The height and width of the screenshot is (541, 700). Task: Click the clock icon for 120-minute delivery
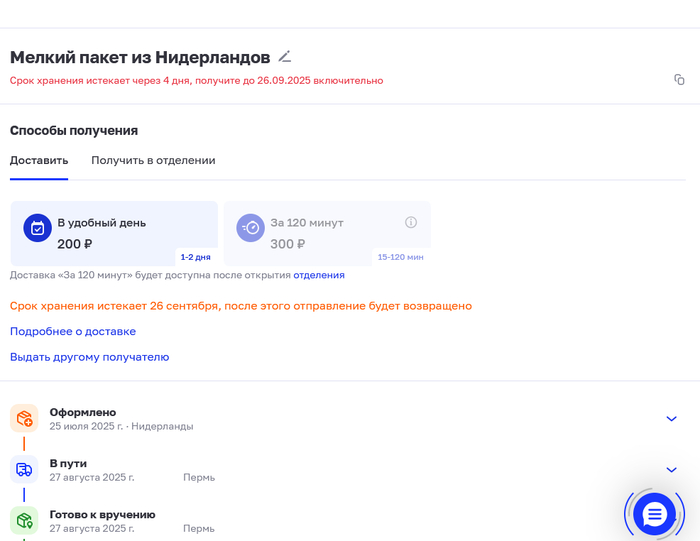point(250,228)
